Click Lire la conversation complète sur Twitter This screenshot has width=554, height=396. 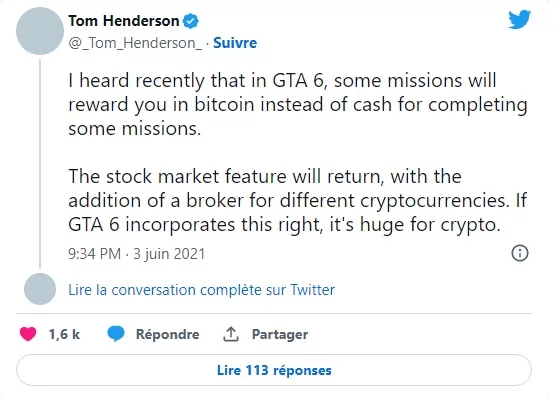tap(201, 290)
